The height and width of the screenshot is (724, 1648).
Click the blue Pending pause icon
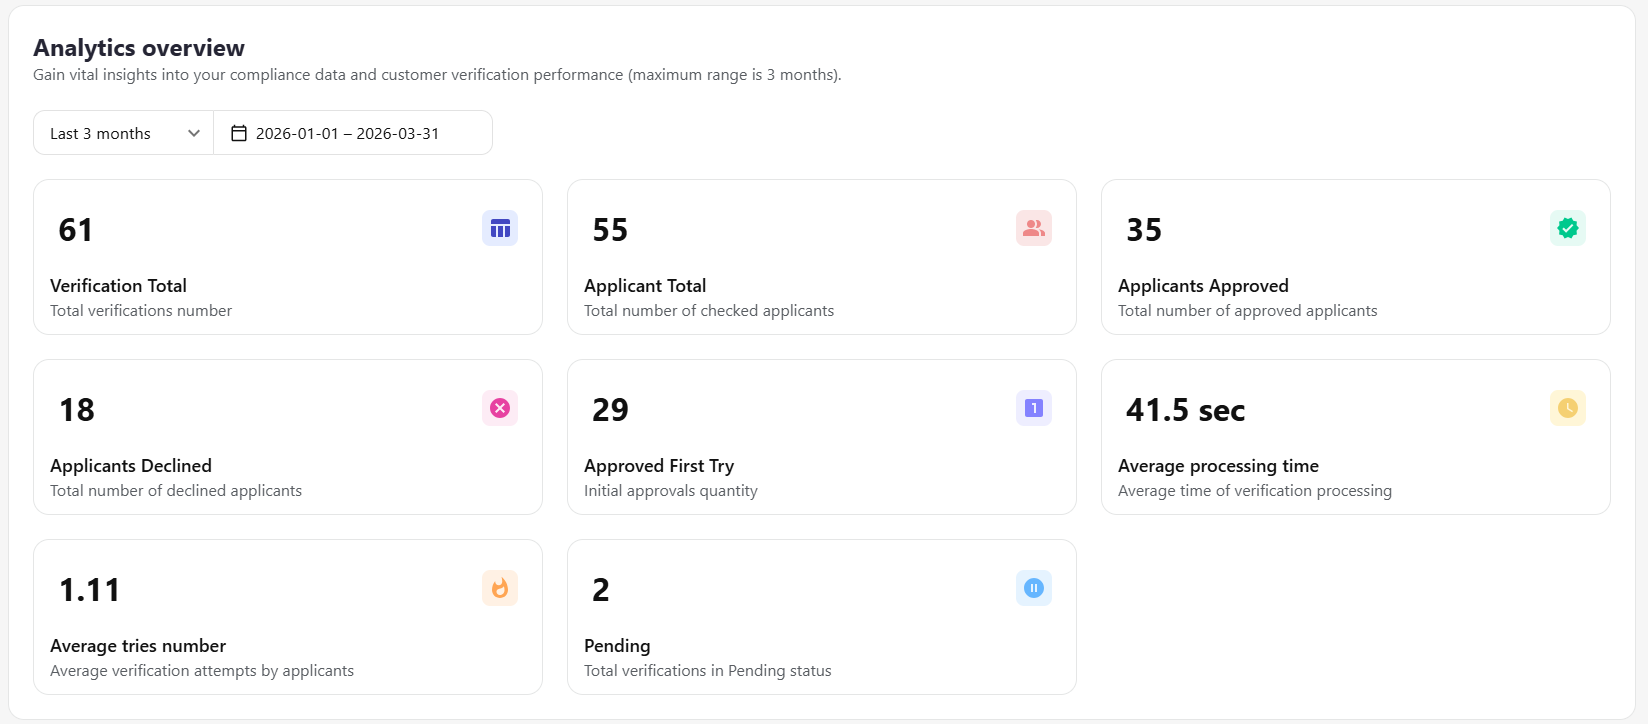1034,588
